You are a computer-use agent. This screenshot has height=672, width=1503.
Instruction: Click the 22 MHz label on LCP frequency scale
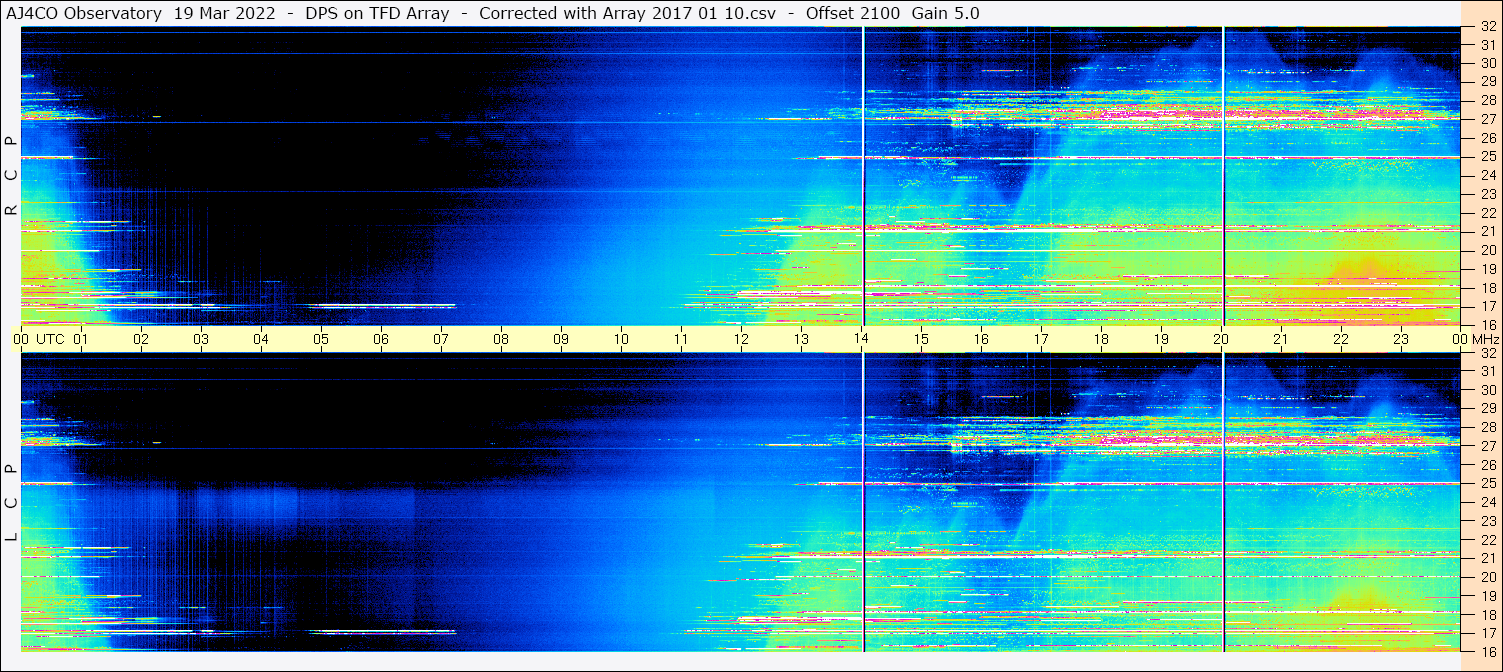click(x=1487, y=540)
